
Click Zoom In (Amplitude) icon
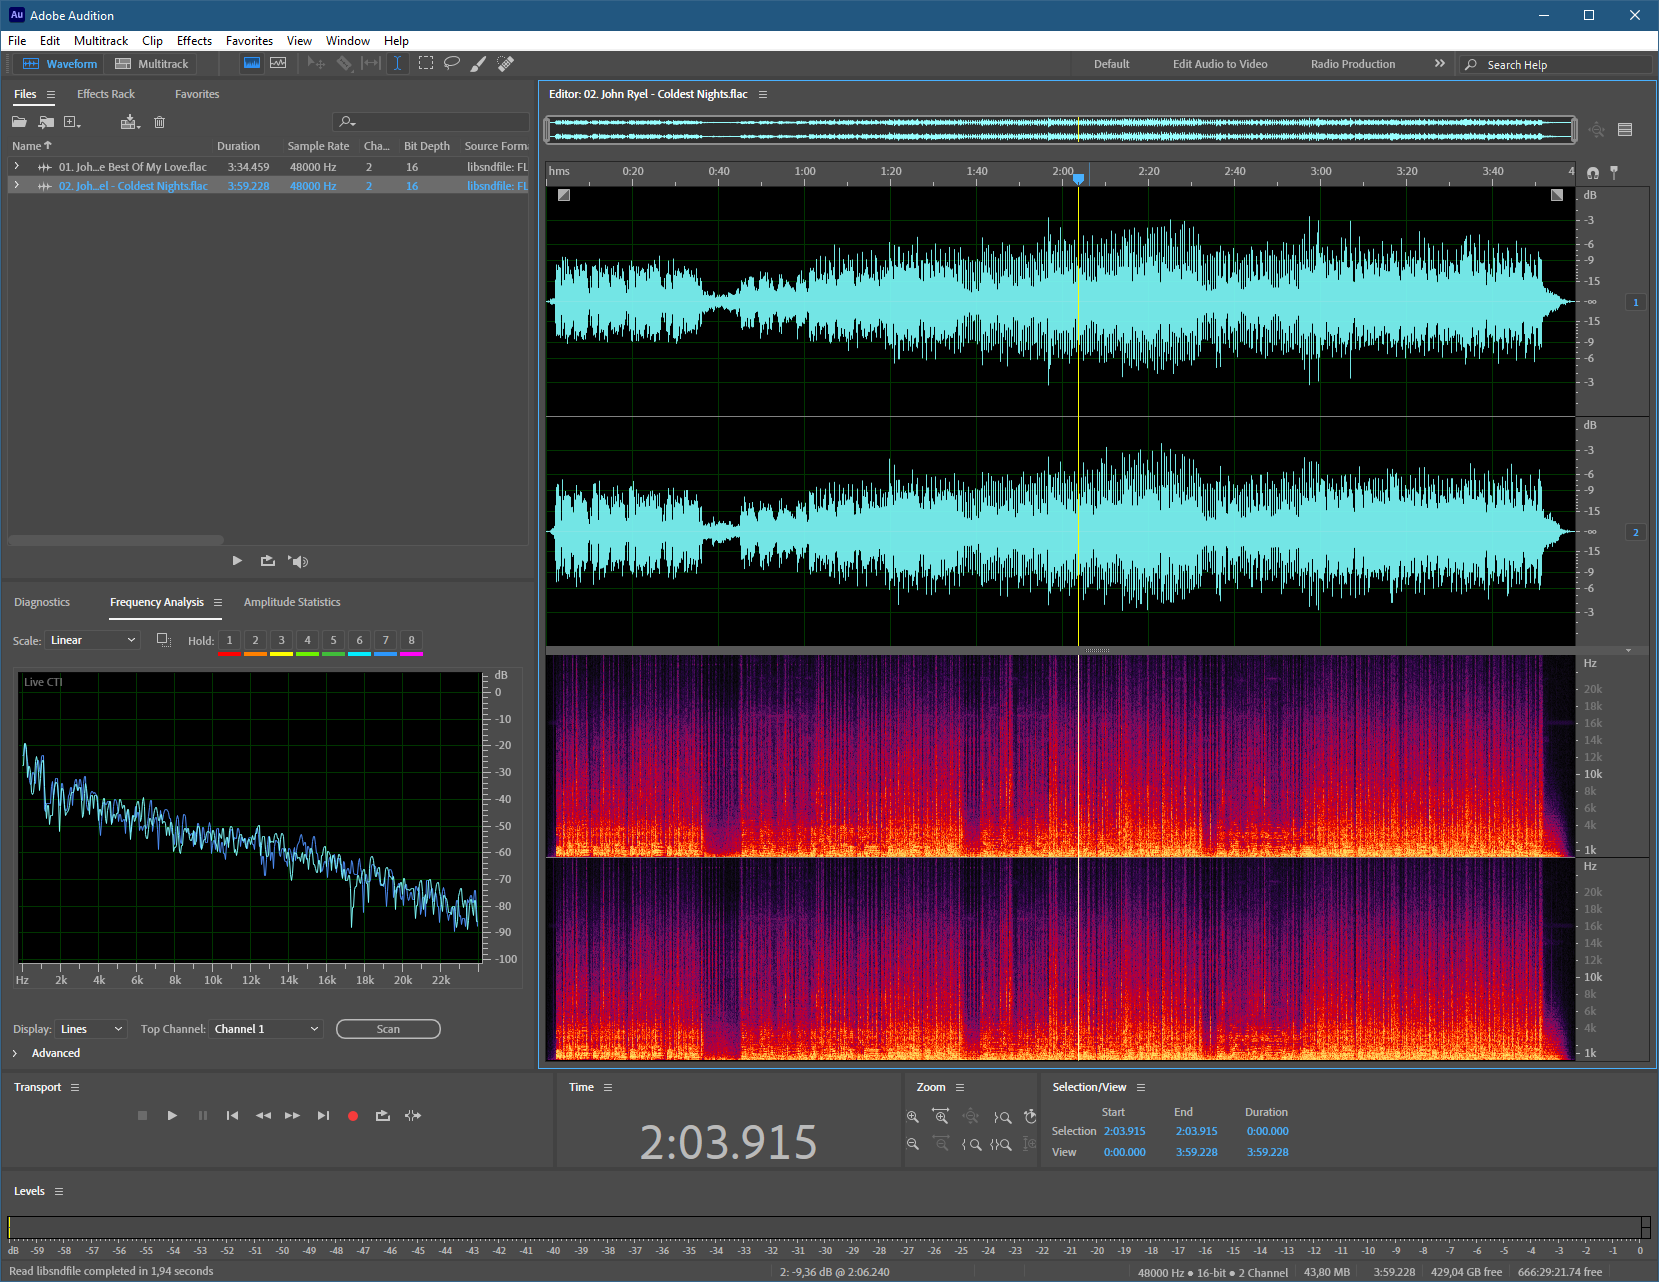(x=913, y=1117)
